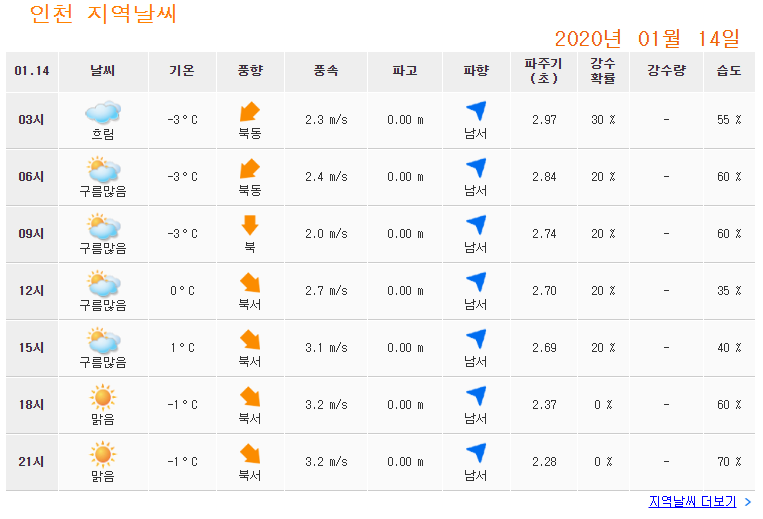Click the partly cloudy icon in 15시 row
Image resolution: width=763 pixels, height=519 pixels.
tap(103, 340)
